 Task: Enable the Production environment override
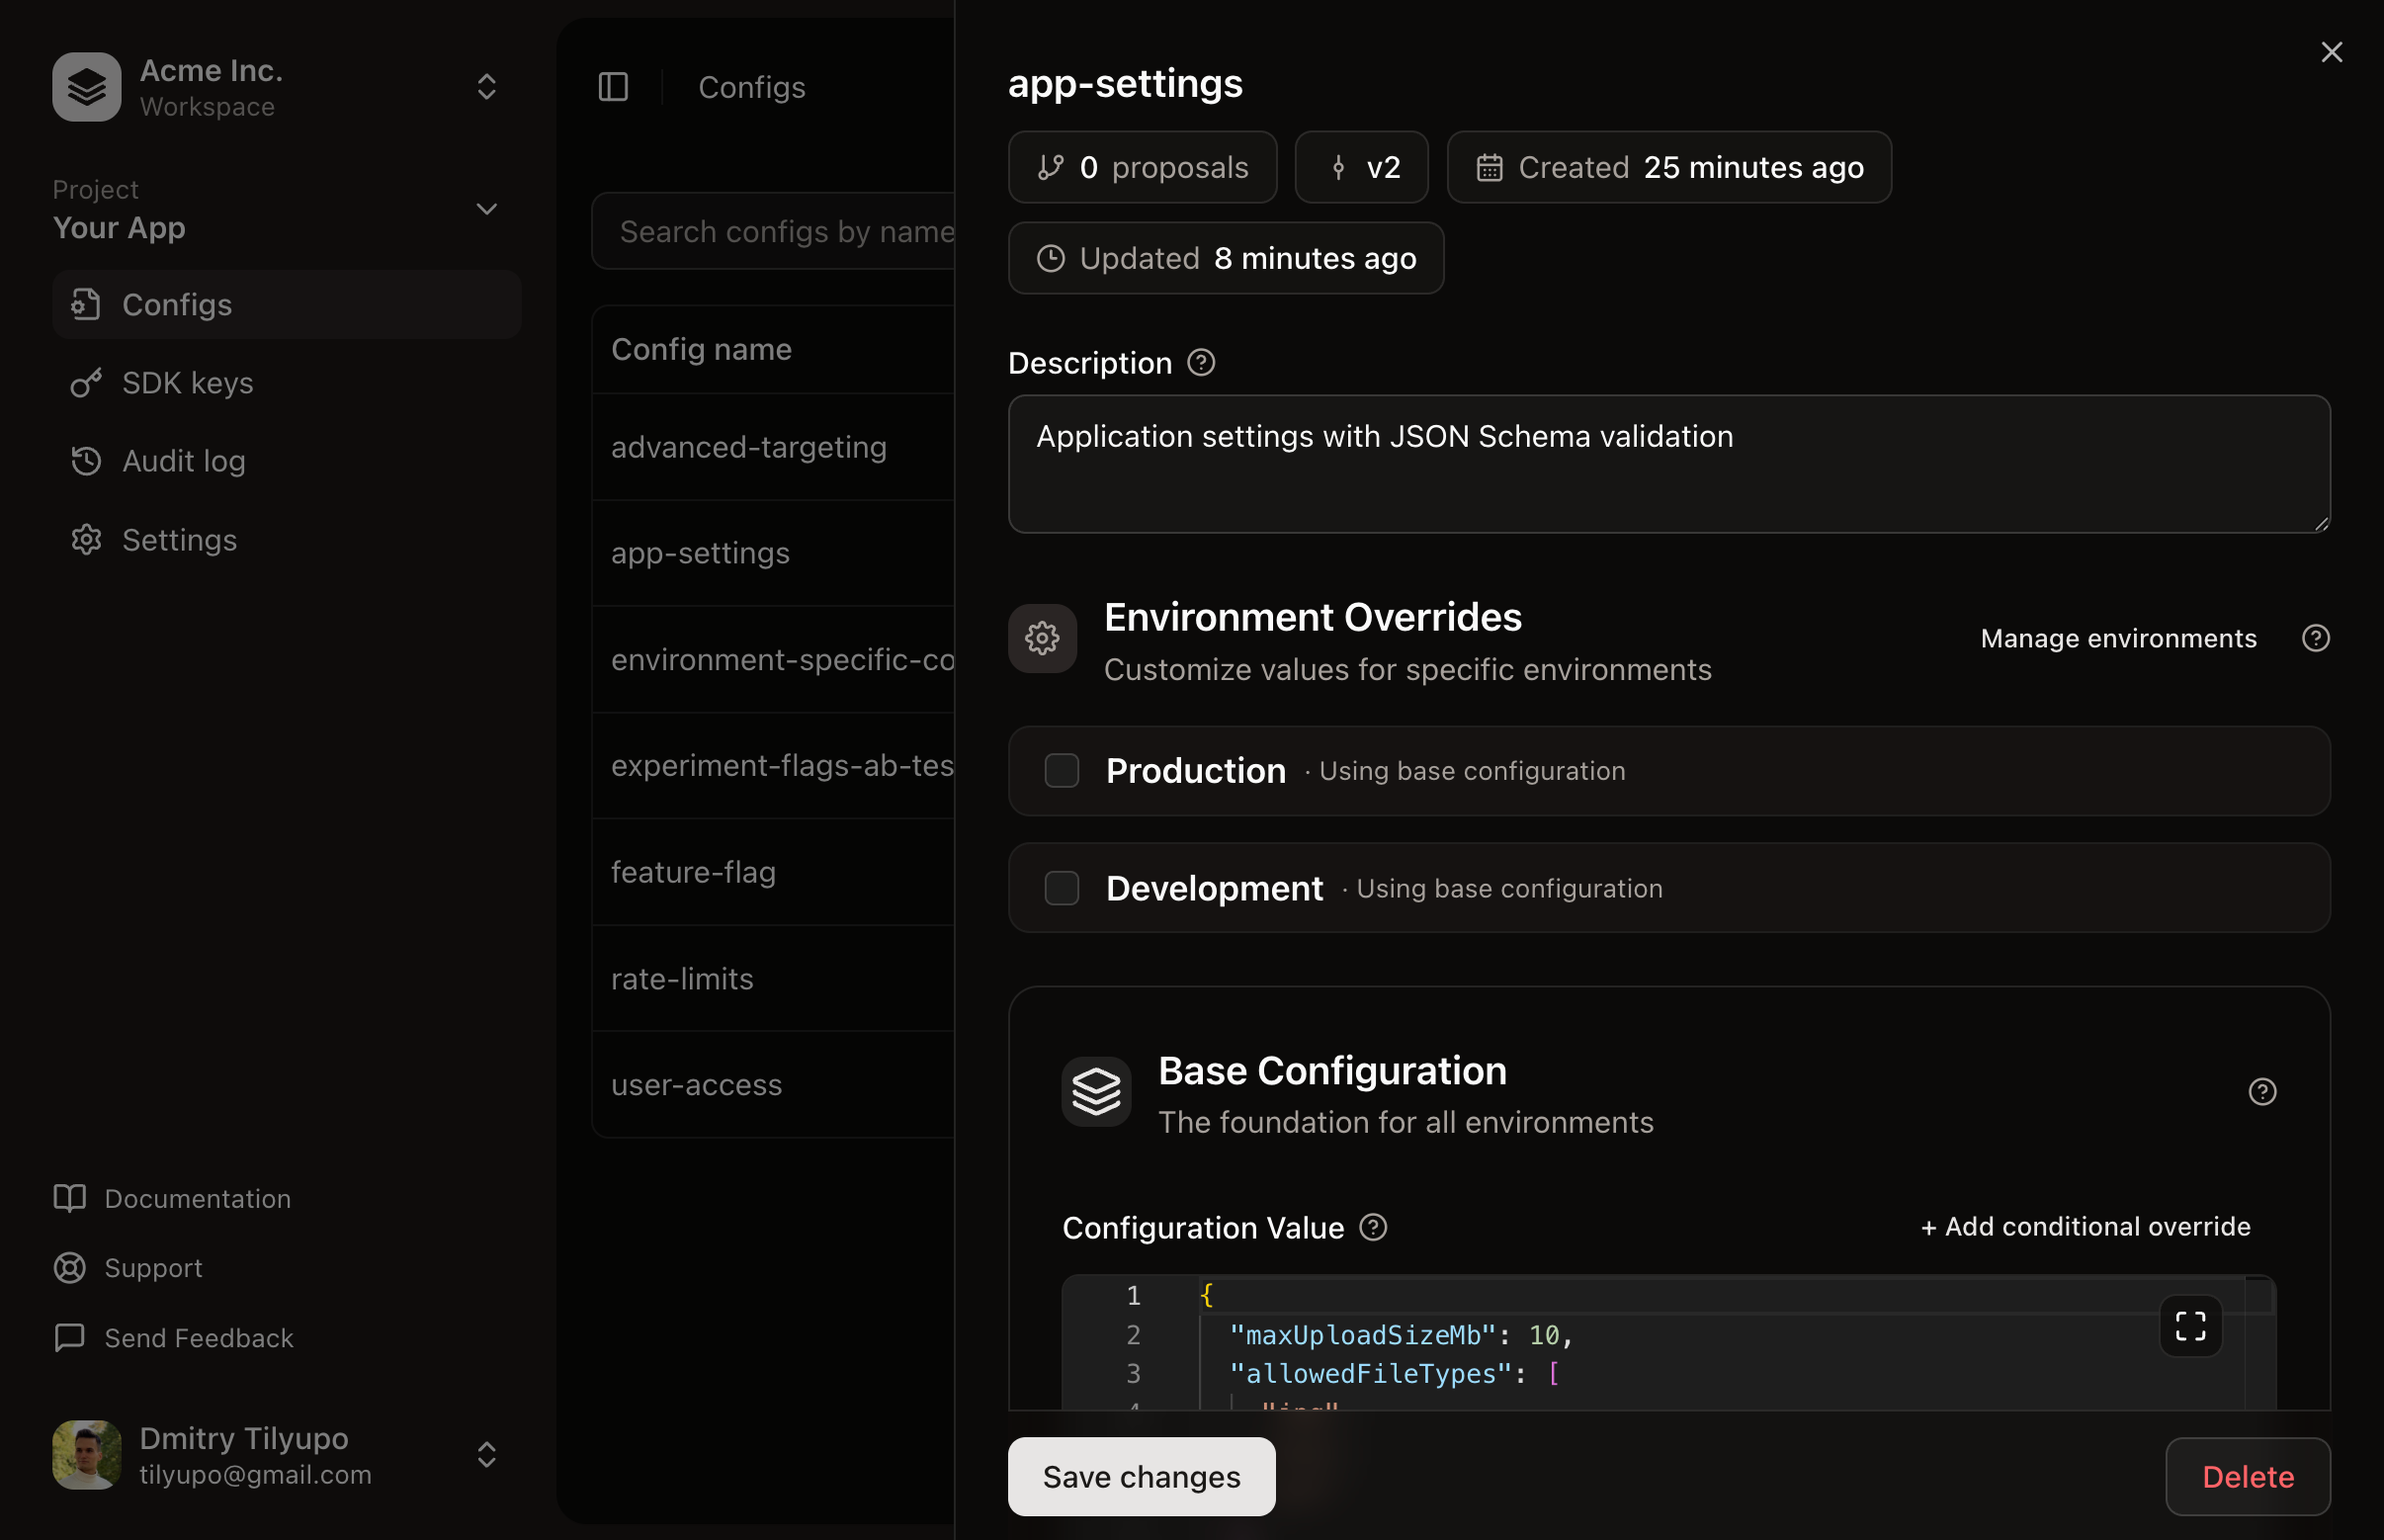point(1060,770)
